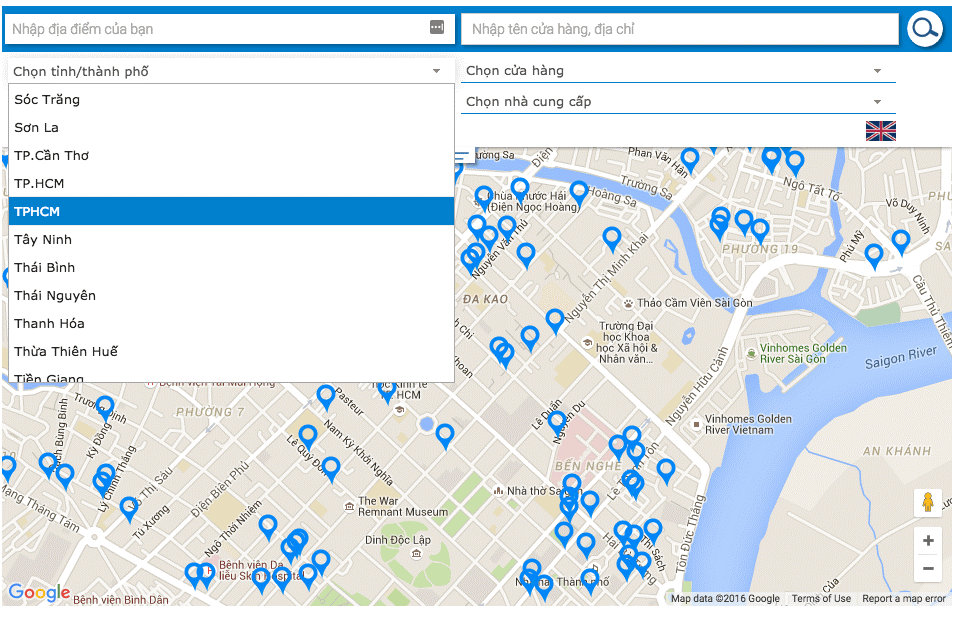
Task: Select highlighted TPHCM option
Action: (x=231, y=212)
